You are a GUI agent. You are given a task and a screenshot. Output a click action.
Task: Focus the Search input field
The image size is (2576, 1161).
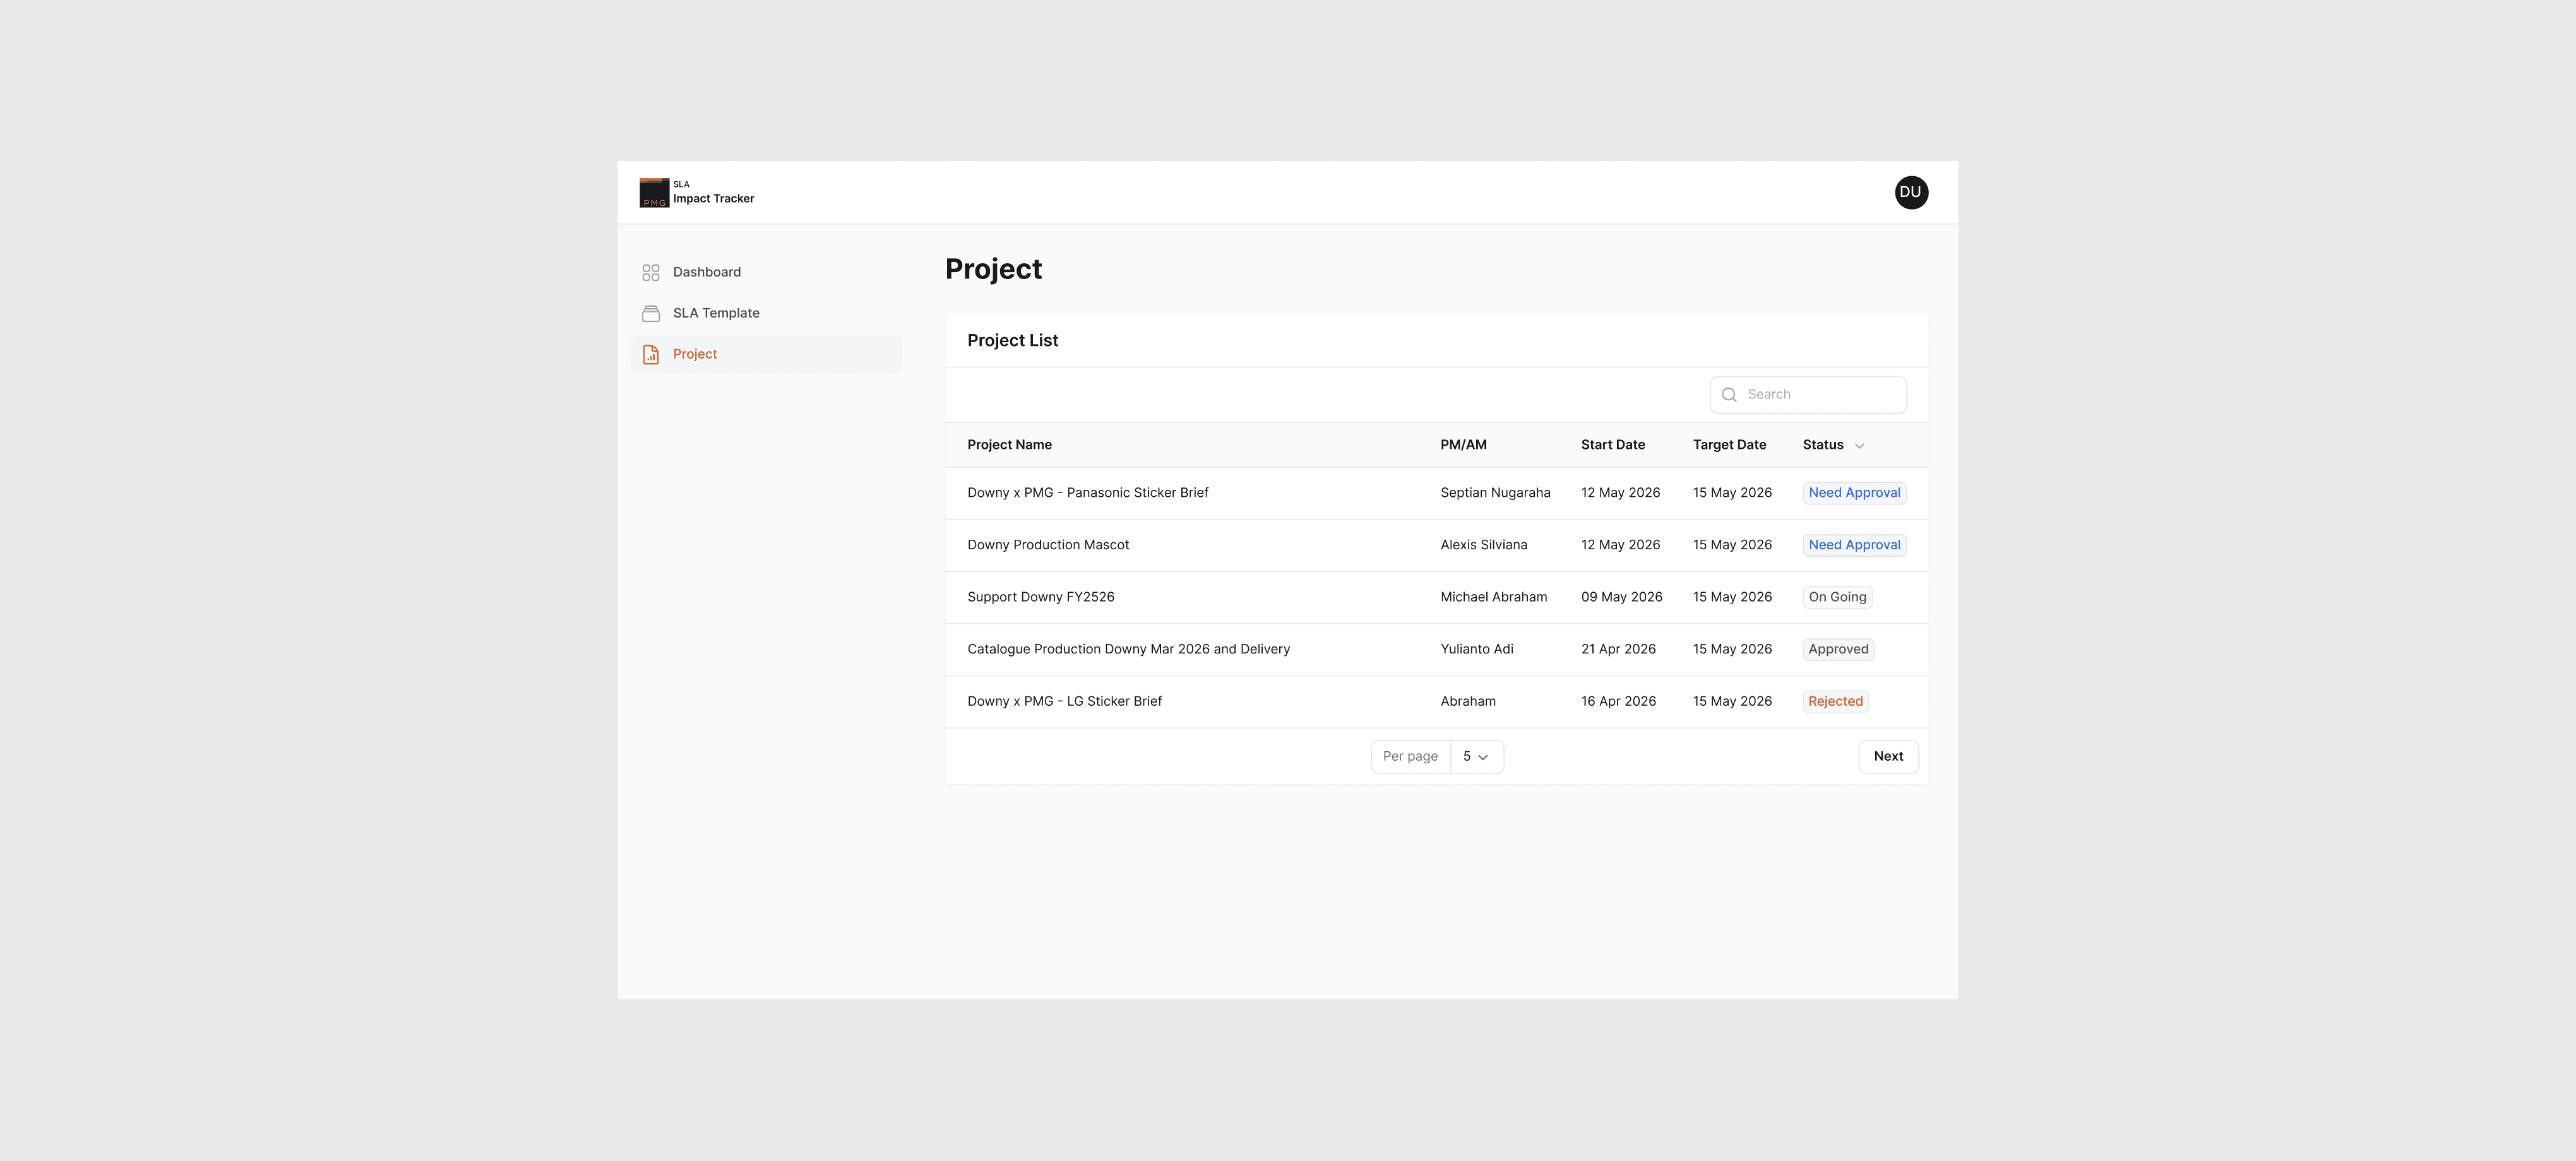click(1808, 395)
